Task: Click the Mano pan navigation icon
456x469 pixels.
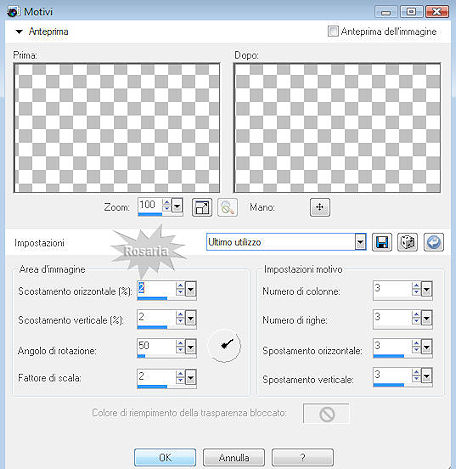Action: tap(320, 207)
